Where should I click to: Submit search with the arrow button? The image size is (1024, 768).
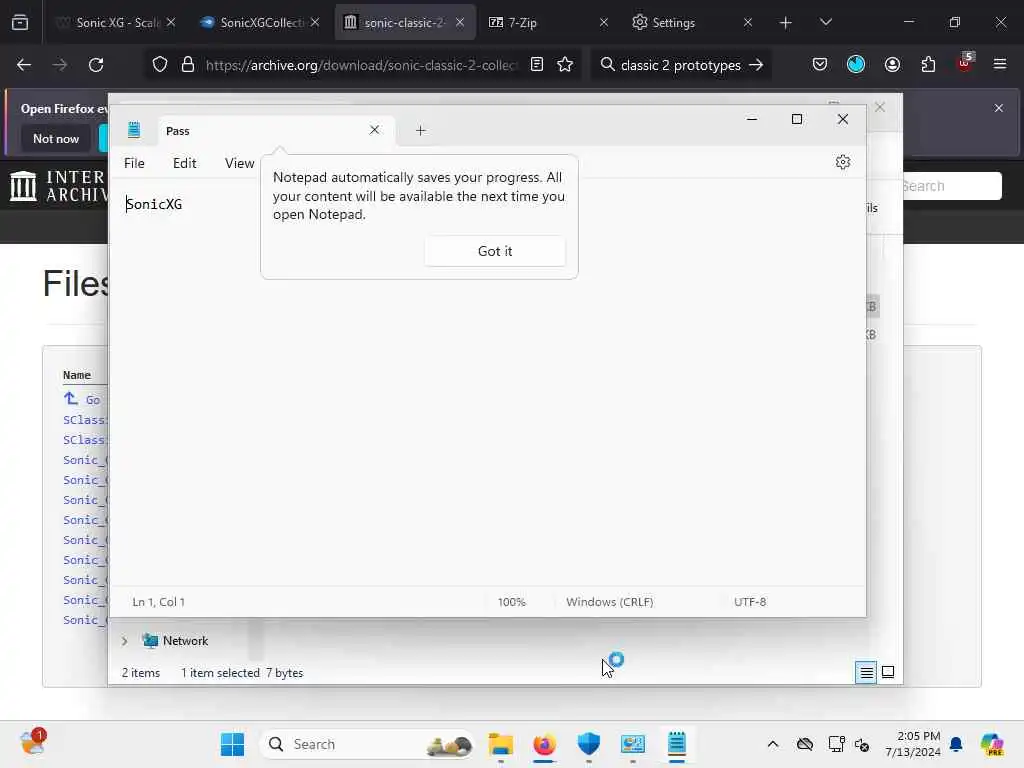(x=756, y=65)
